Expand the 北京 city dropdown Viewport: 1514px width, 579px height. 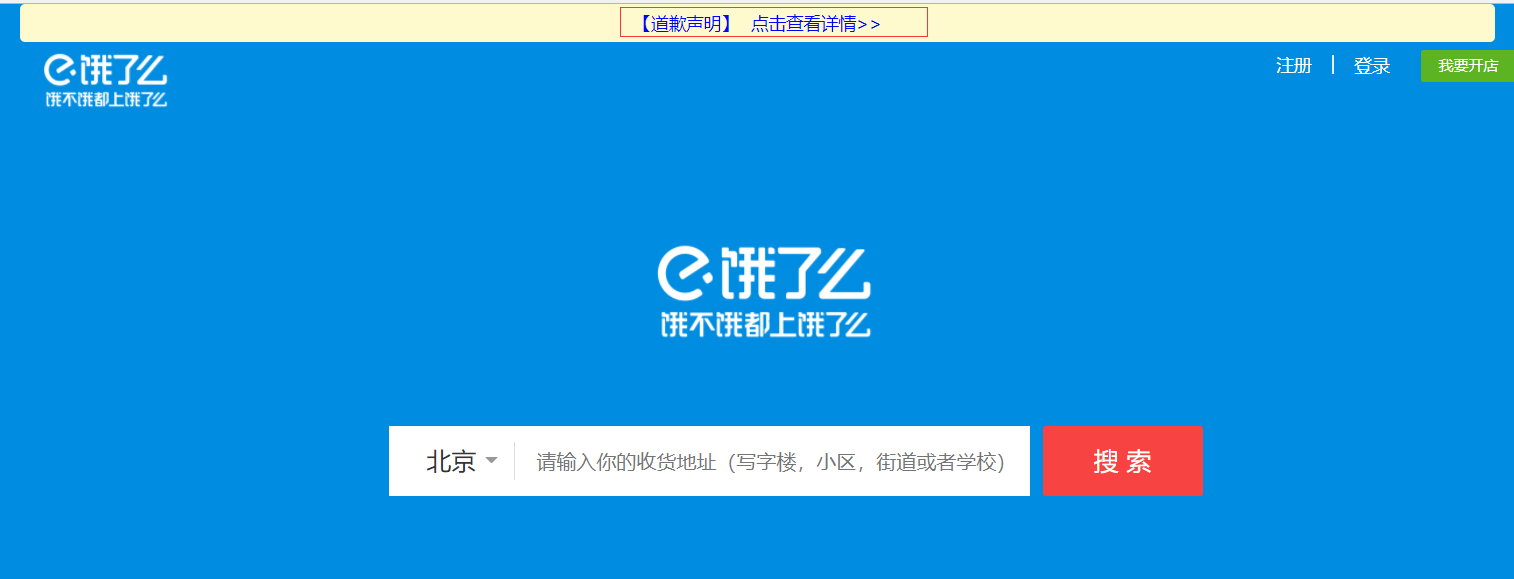coord(462,461)
